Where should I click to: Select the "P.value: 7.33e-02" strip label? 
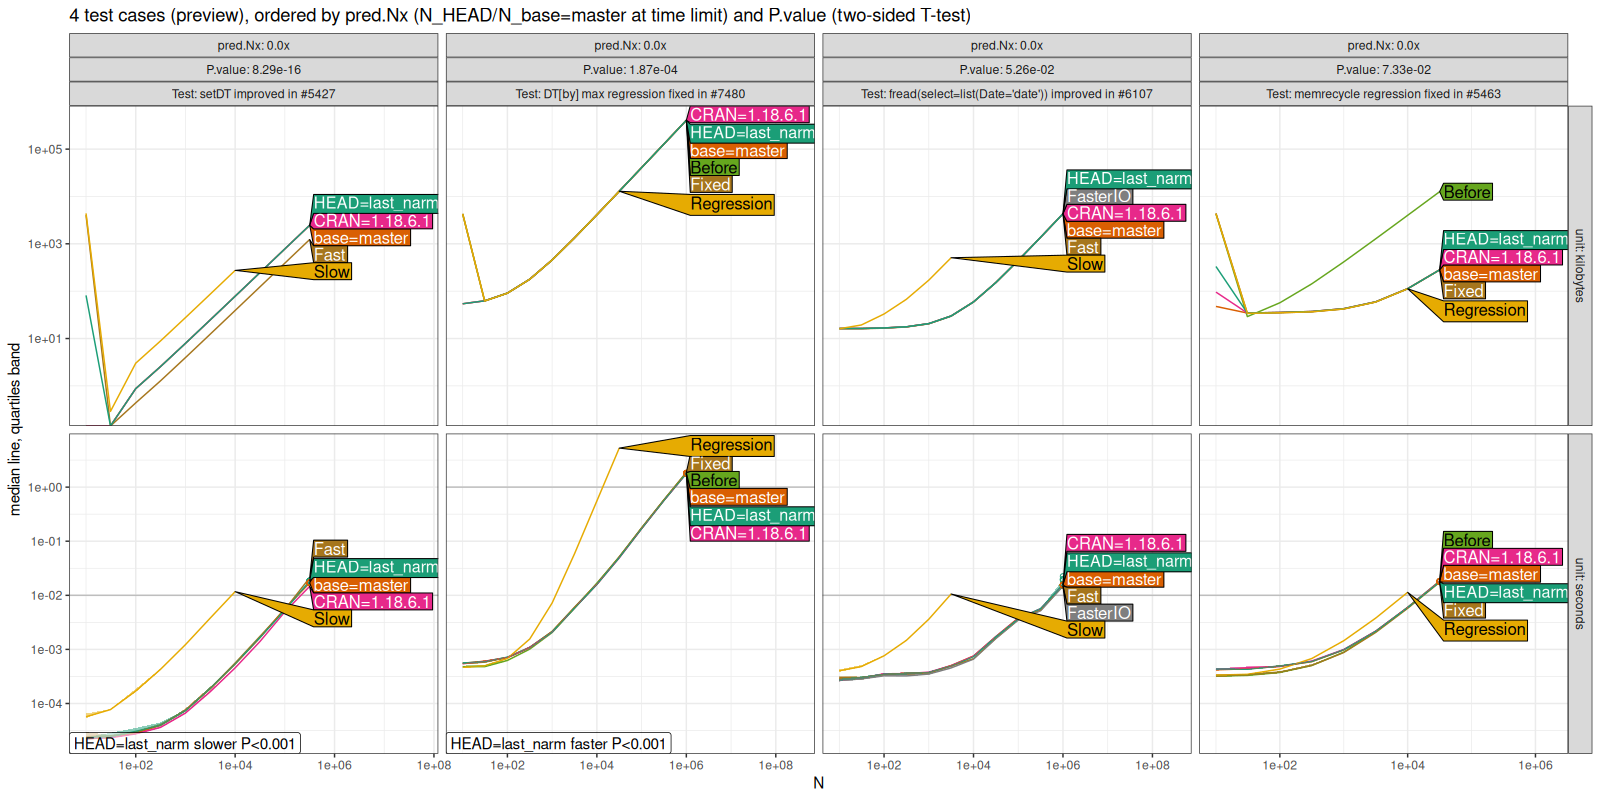1383,70
